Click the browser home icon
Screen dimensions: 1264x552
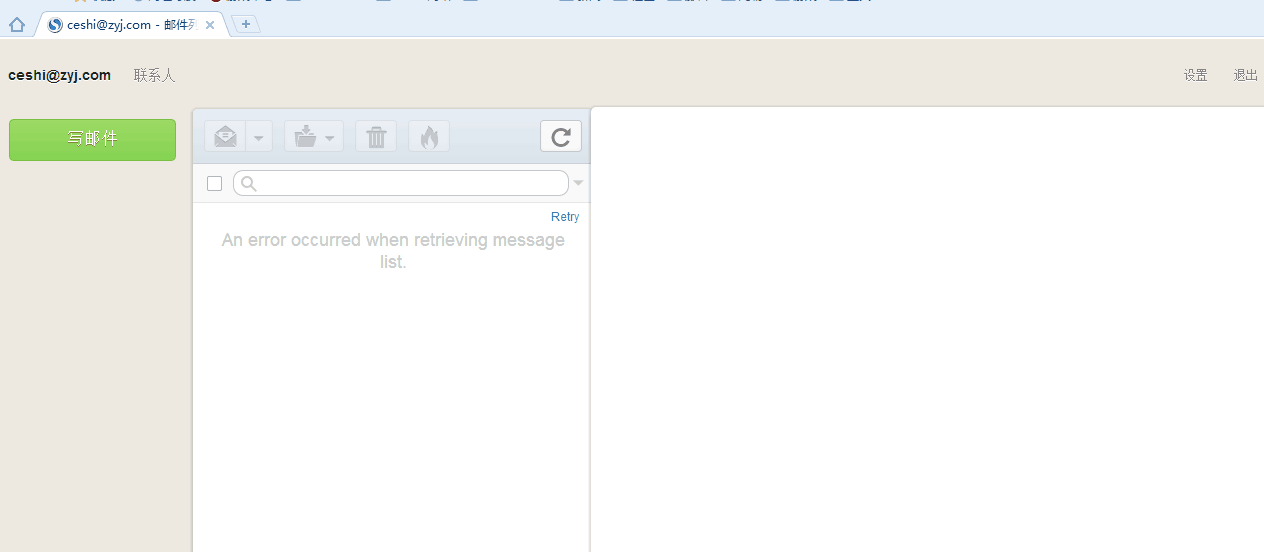[16, 25]
